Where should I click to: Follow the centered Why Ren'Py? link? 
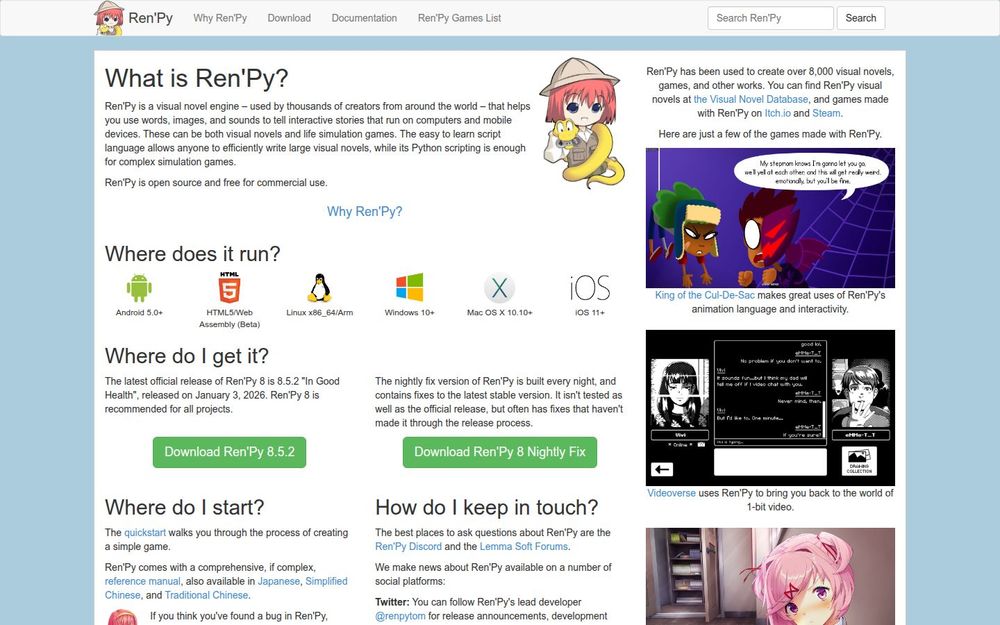[x=365, y=211]
